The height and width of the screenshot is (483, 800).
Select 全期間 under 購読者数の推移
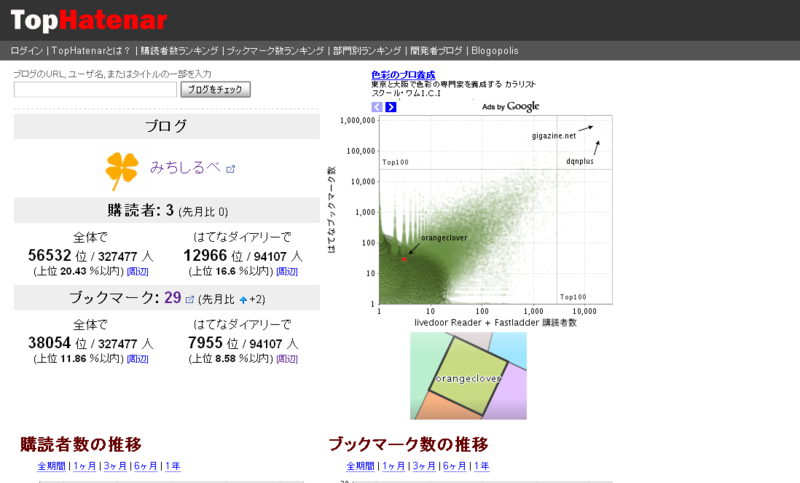pos(52,466)
